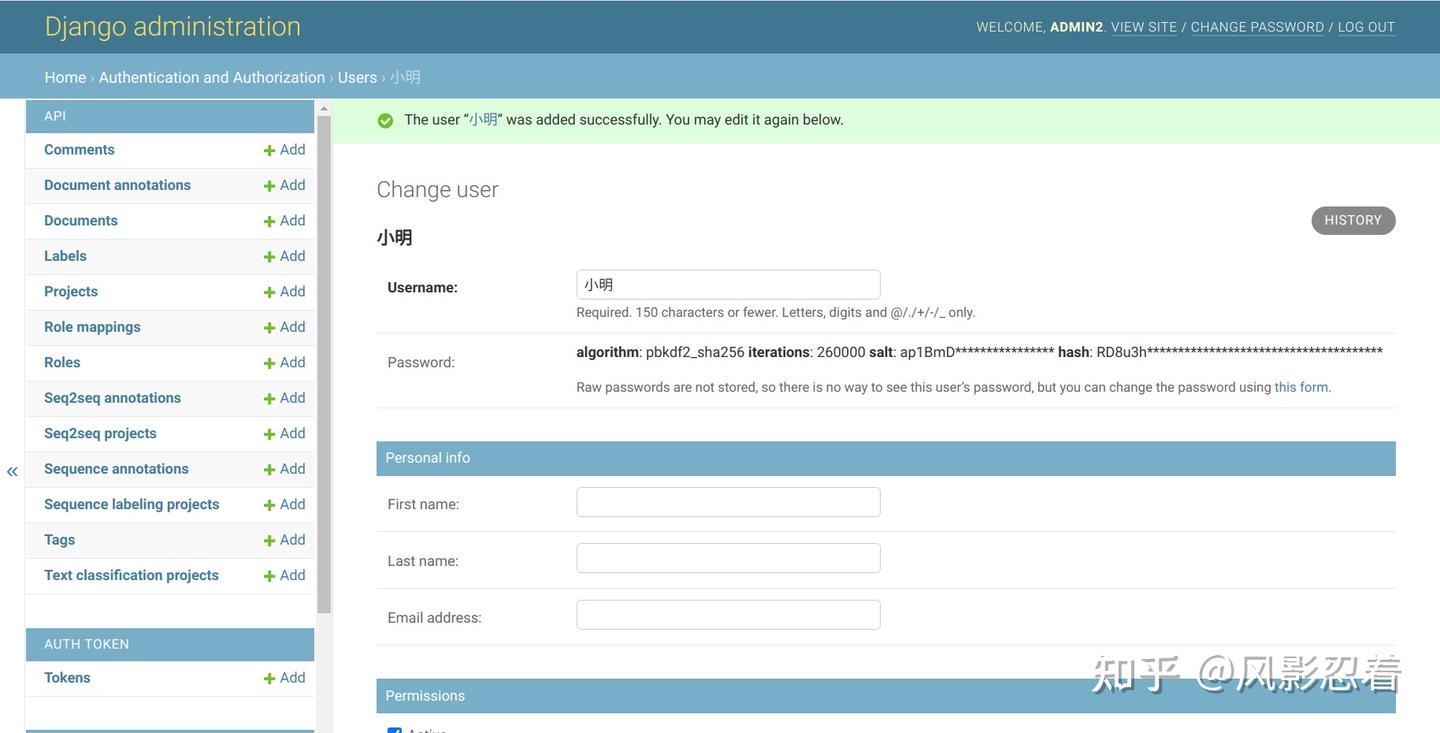Open the Users breadcrumb link
This screenshot has width=1440, height=733.
coord(357,77)
